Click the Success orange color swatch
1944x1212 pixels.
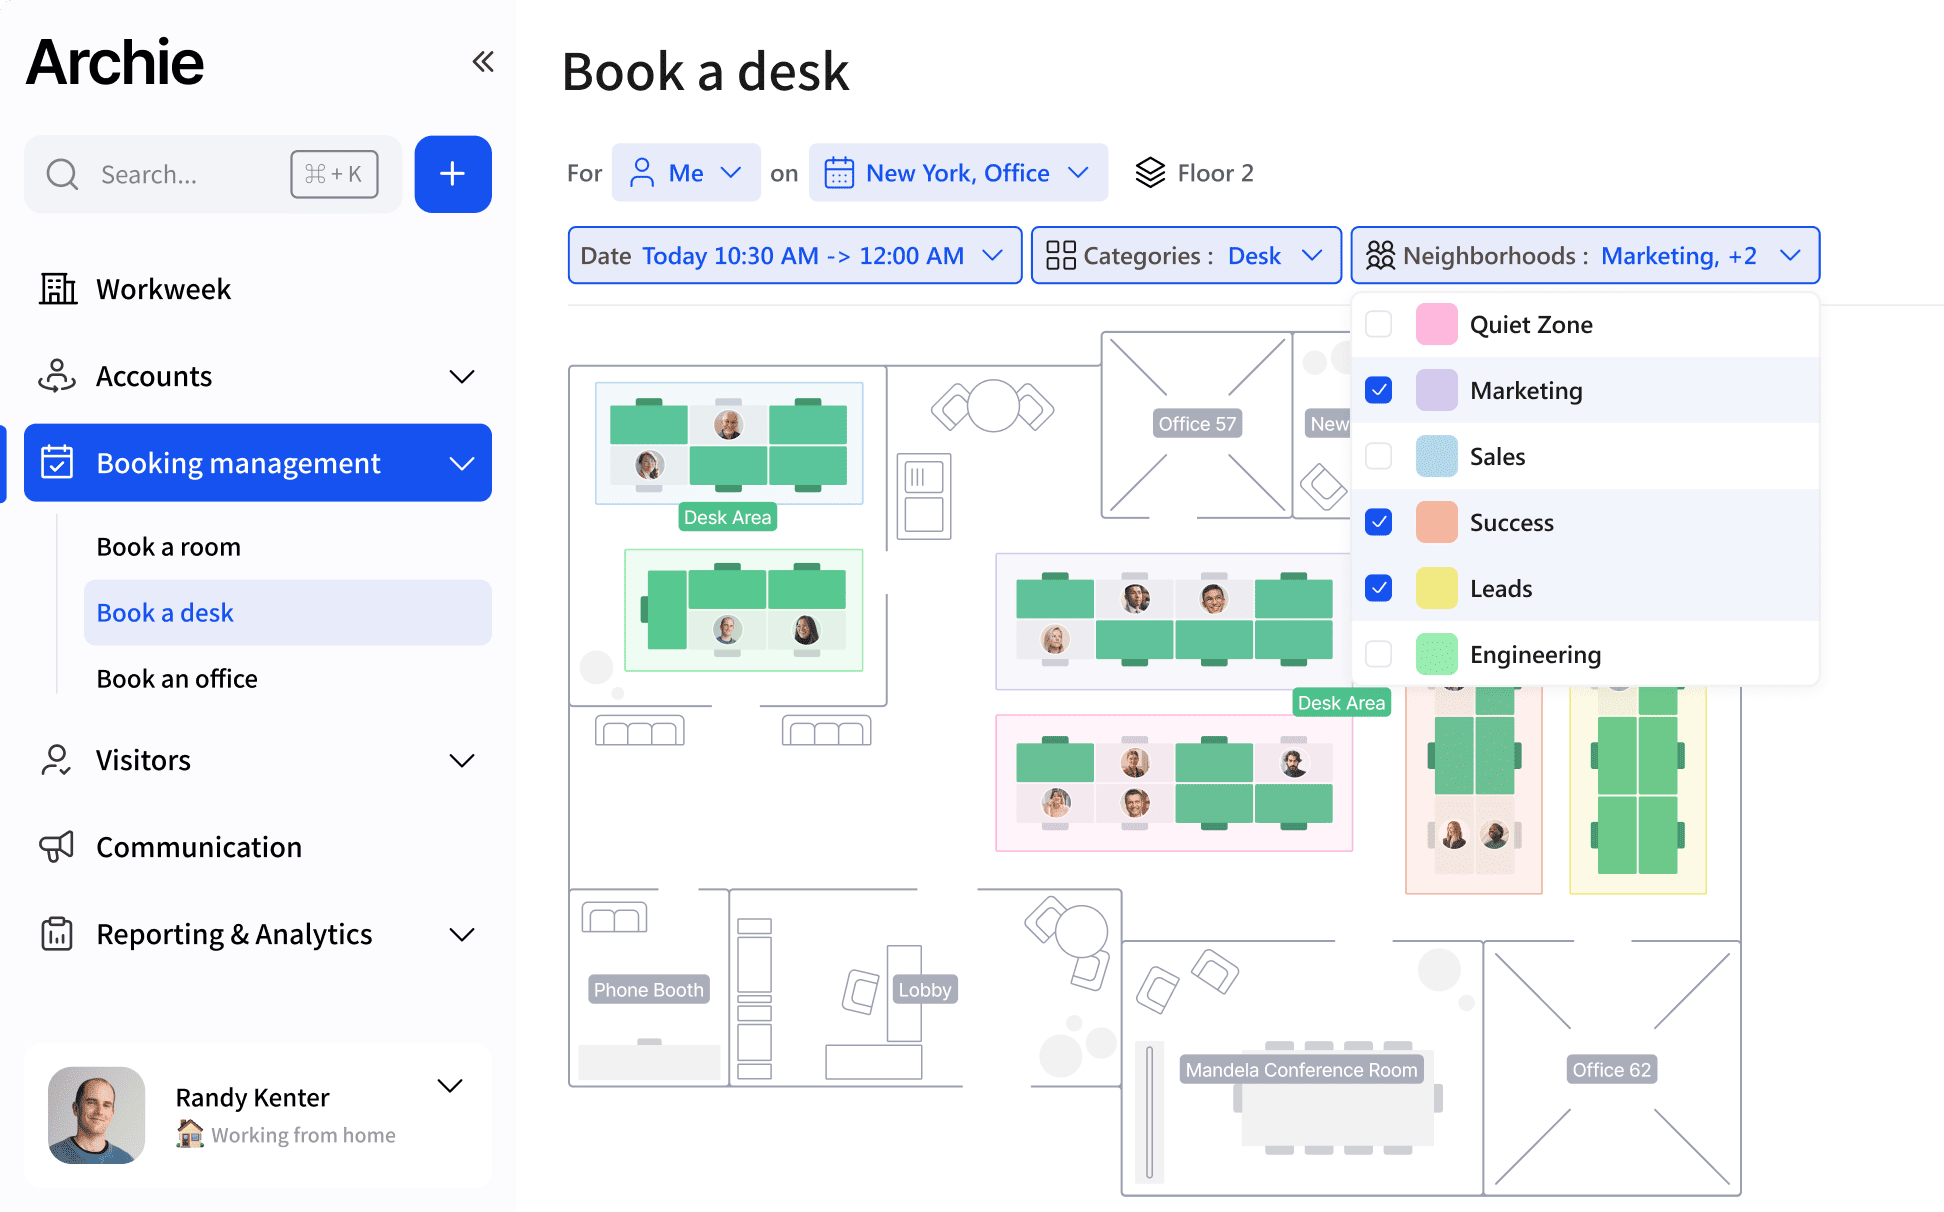pos(1437,522)
